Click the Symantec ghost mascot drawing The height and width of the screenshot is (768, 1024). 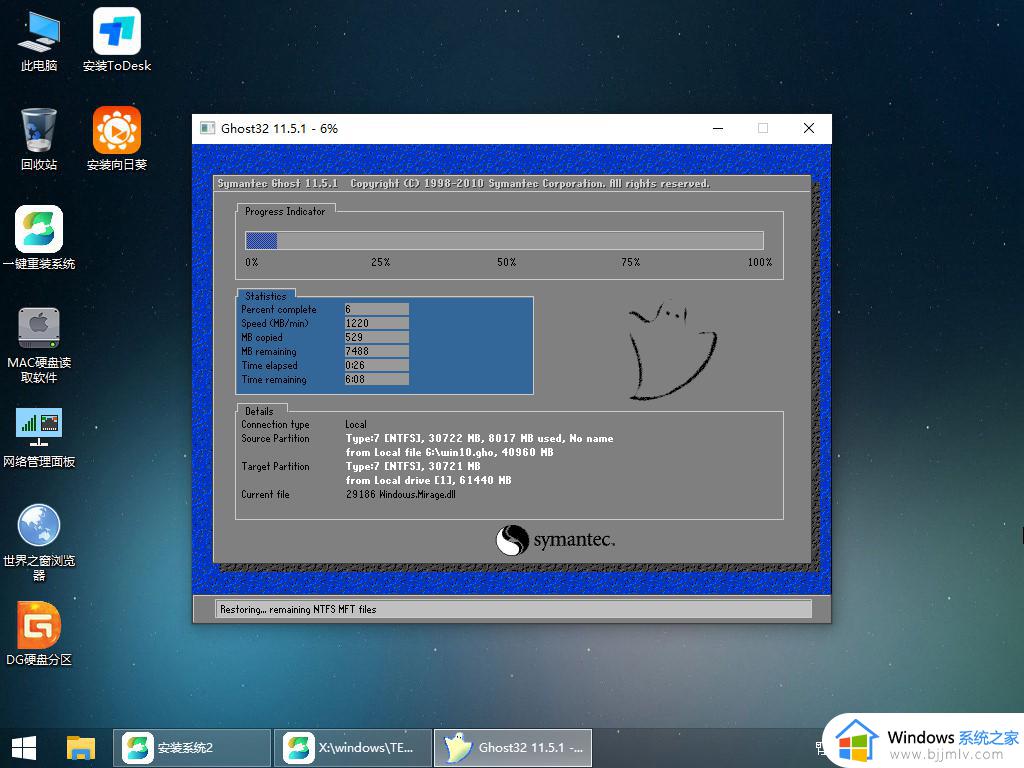click(673, 350)
